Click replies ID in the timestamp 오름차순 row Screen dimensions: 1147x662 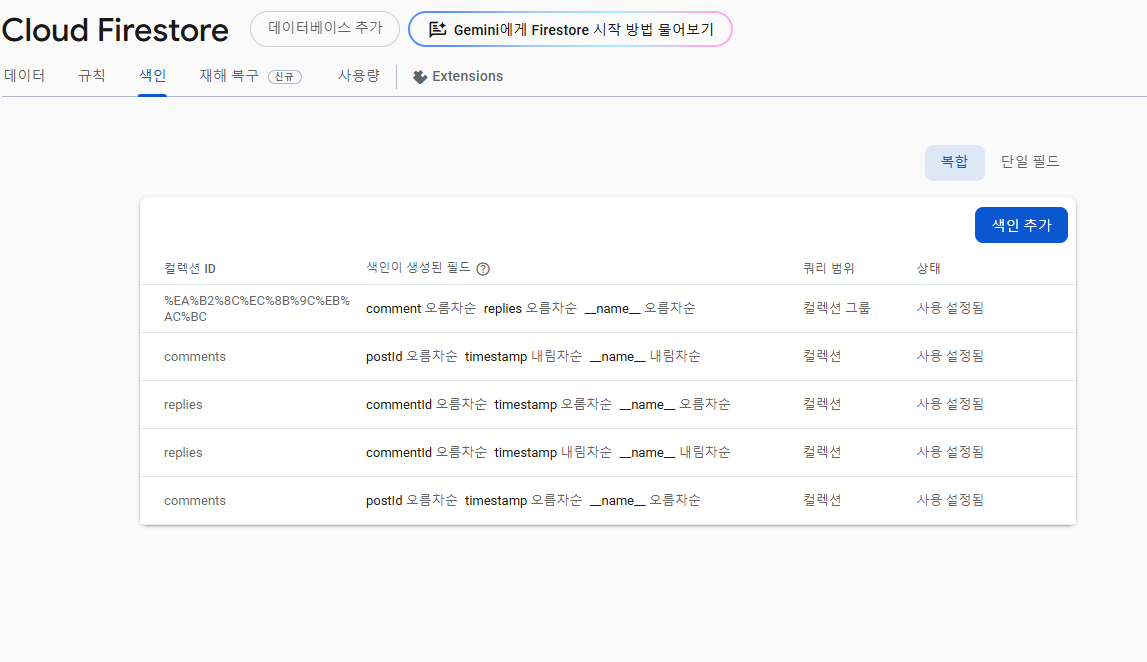(183, 405)
